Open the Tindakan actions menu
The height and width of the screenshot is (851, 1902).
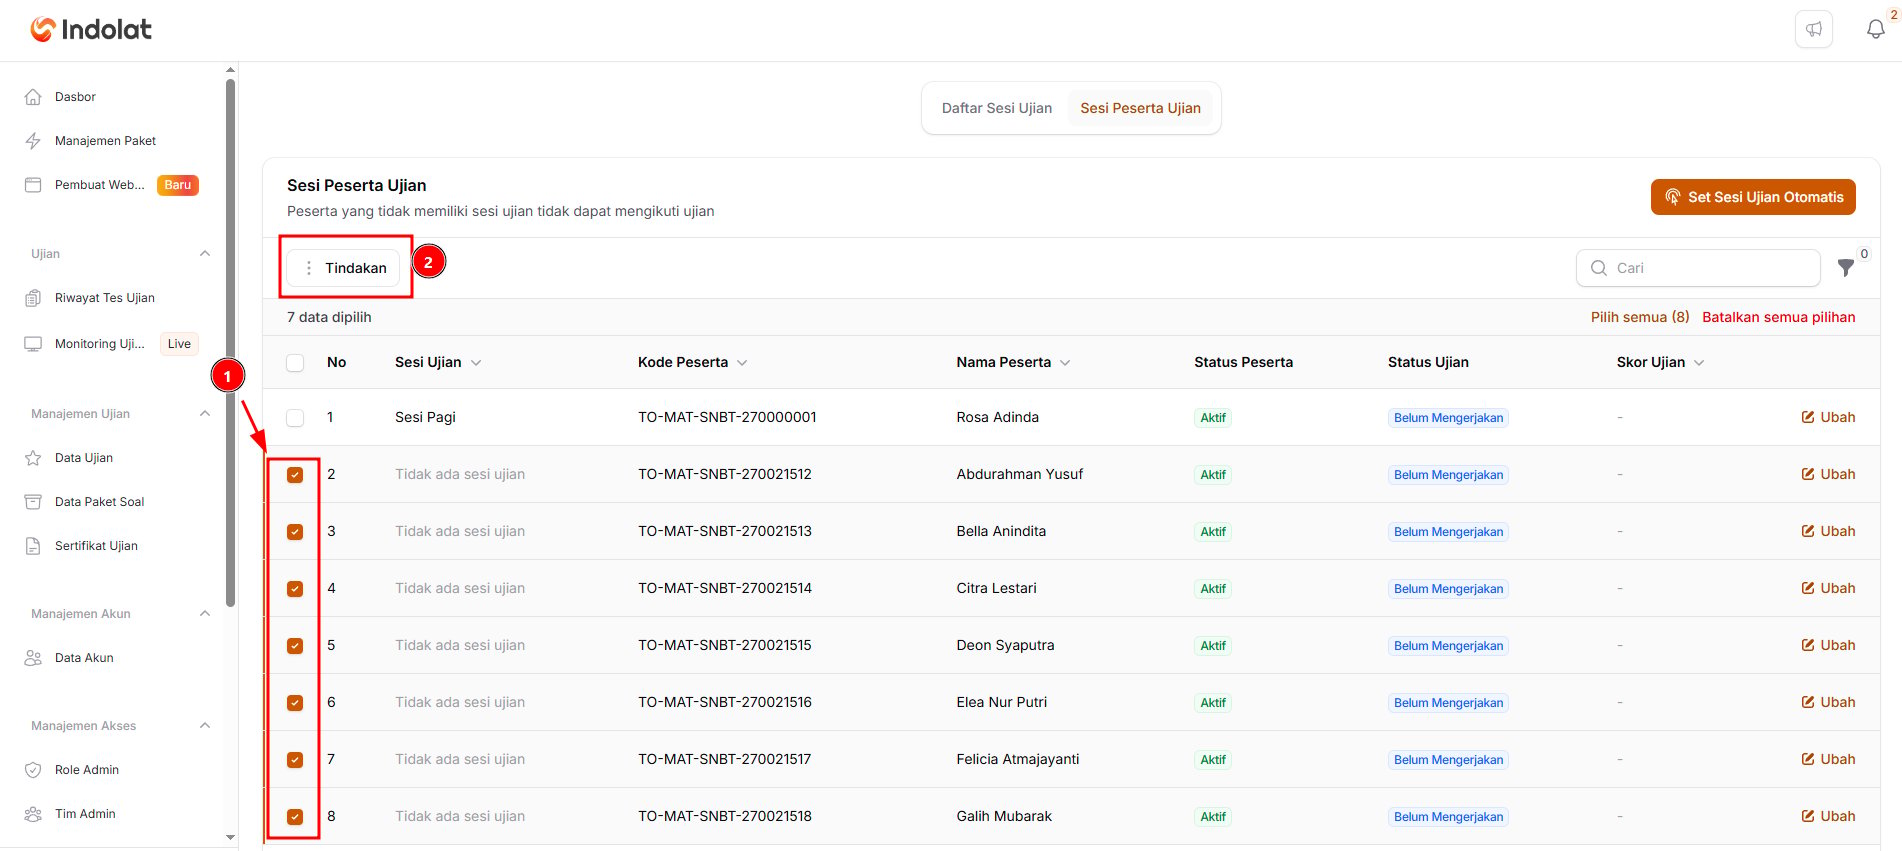(x=344, y=268)
